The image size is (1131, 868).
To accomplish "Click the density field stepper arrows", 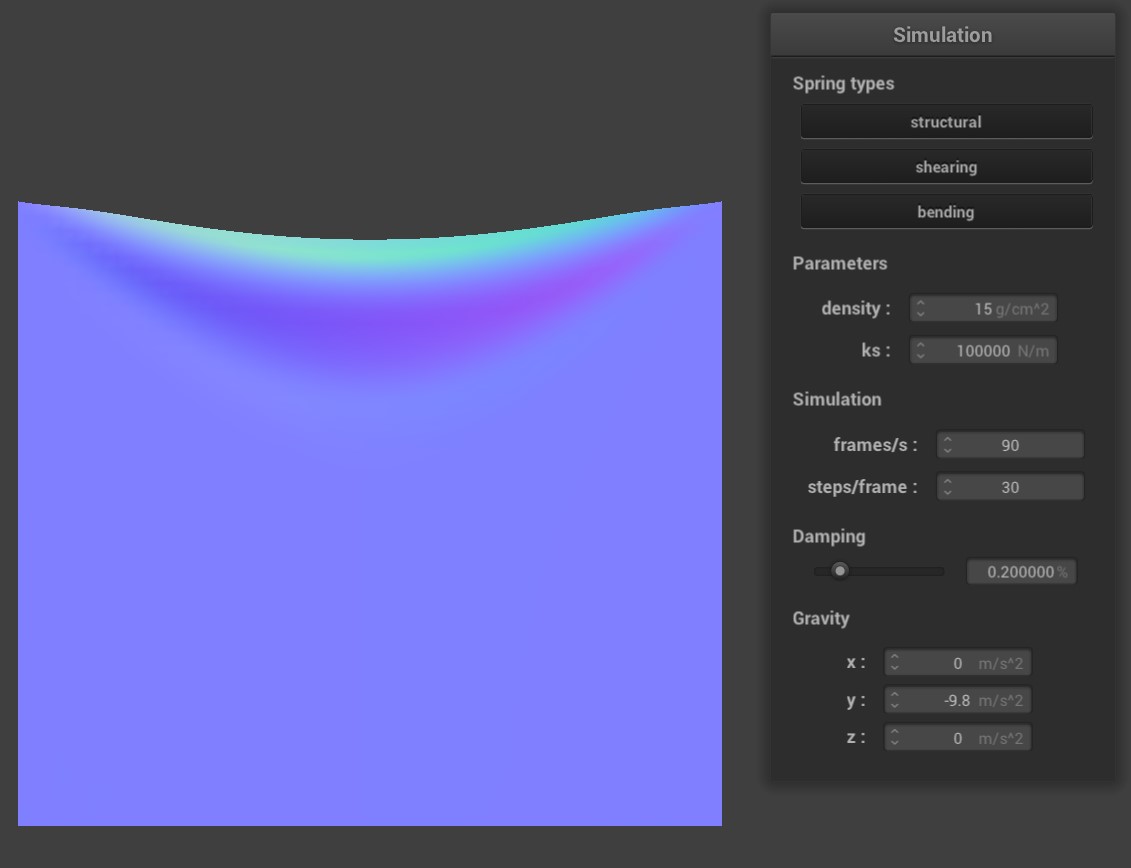I will pyautogui.click(x=920, y=309).
